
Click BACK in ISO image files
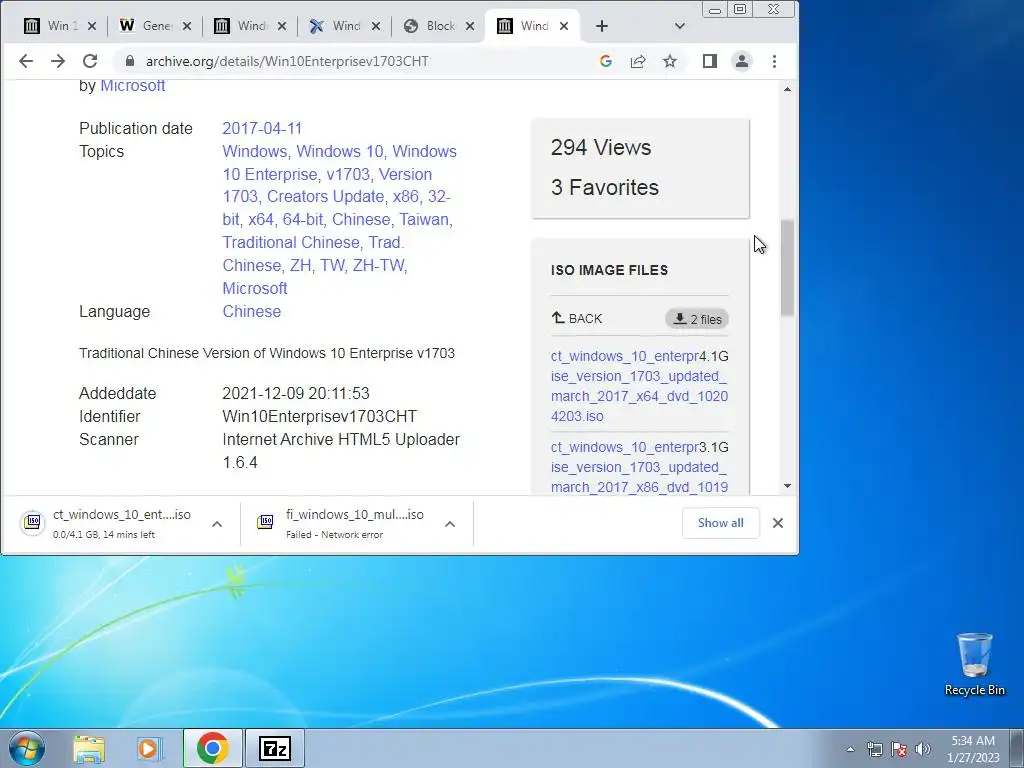[x=577, y=319]
